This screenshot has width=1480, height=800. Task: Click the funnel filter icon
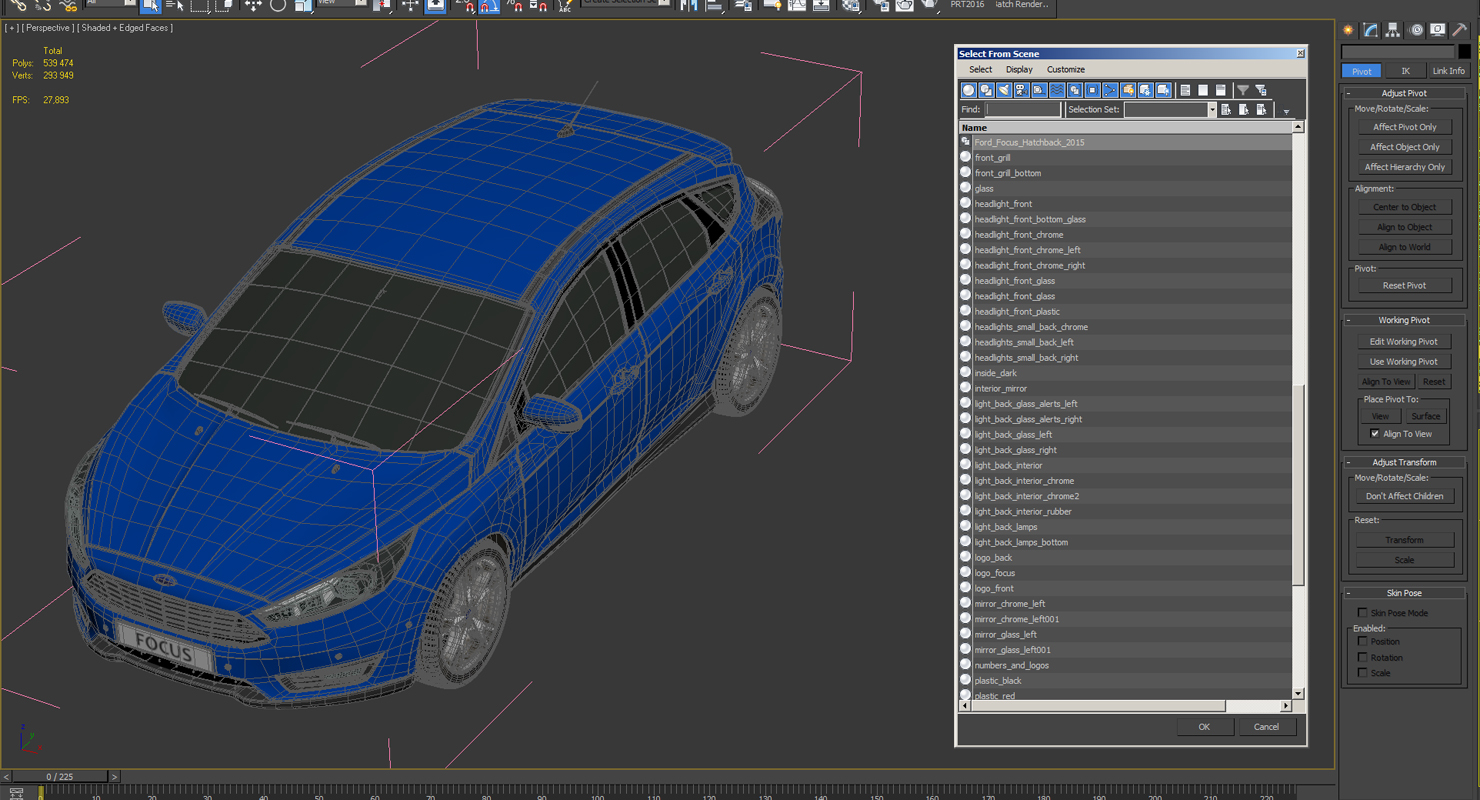(x=1243, y=90)
